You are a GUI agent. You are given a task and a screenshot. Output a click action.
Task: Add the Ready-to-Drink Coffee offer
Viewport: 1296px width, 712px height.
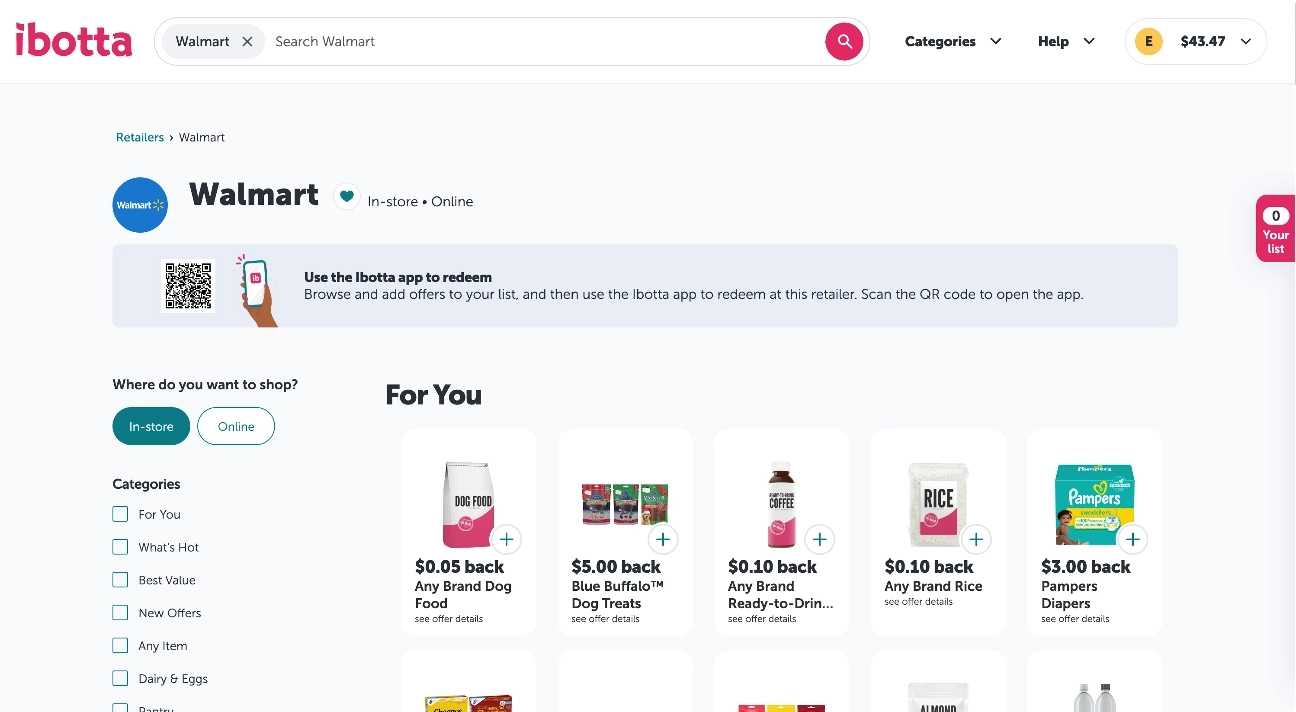point(819,540)
